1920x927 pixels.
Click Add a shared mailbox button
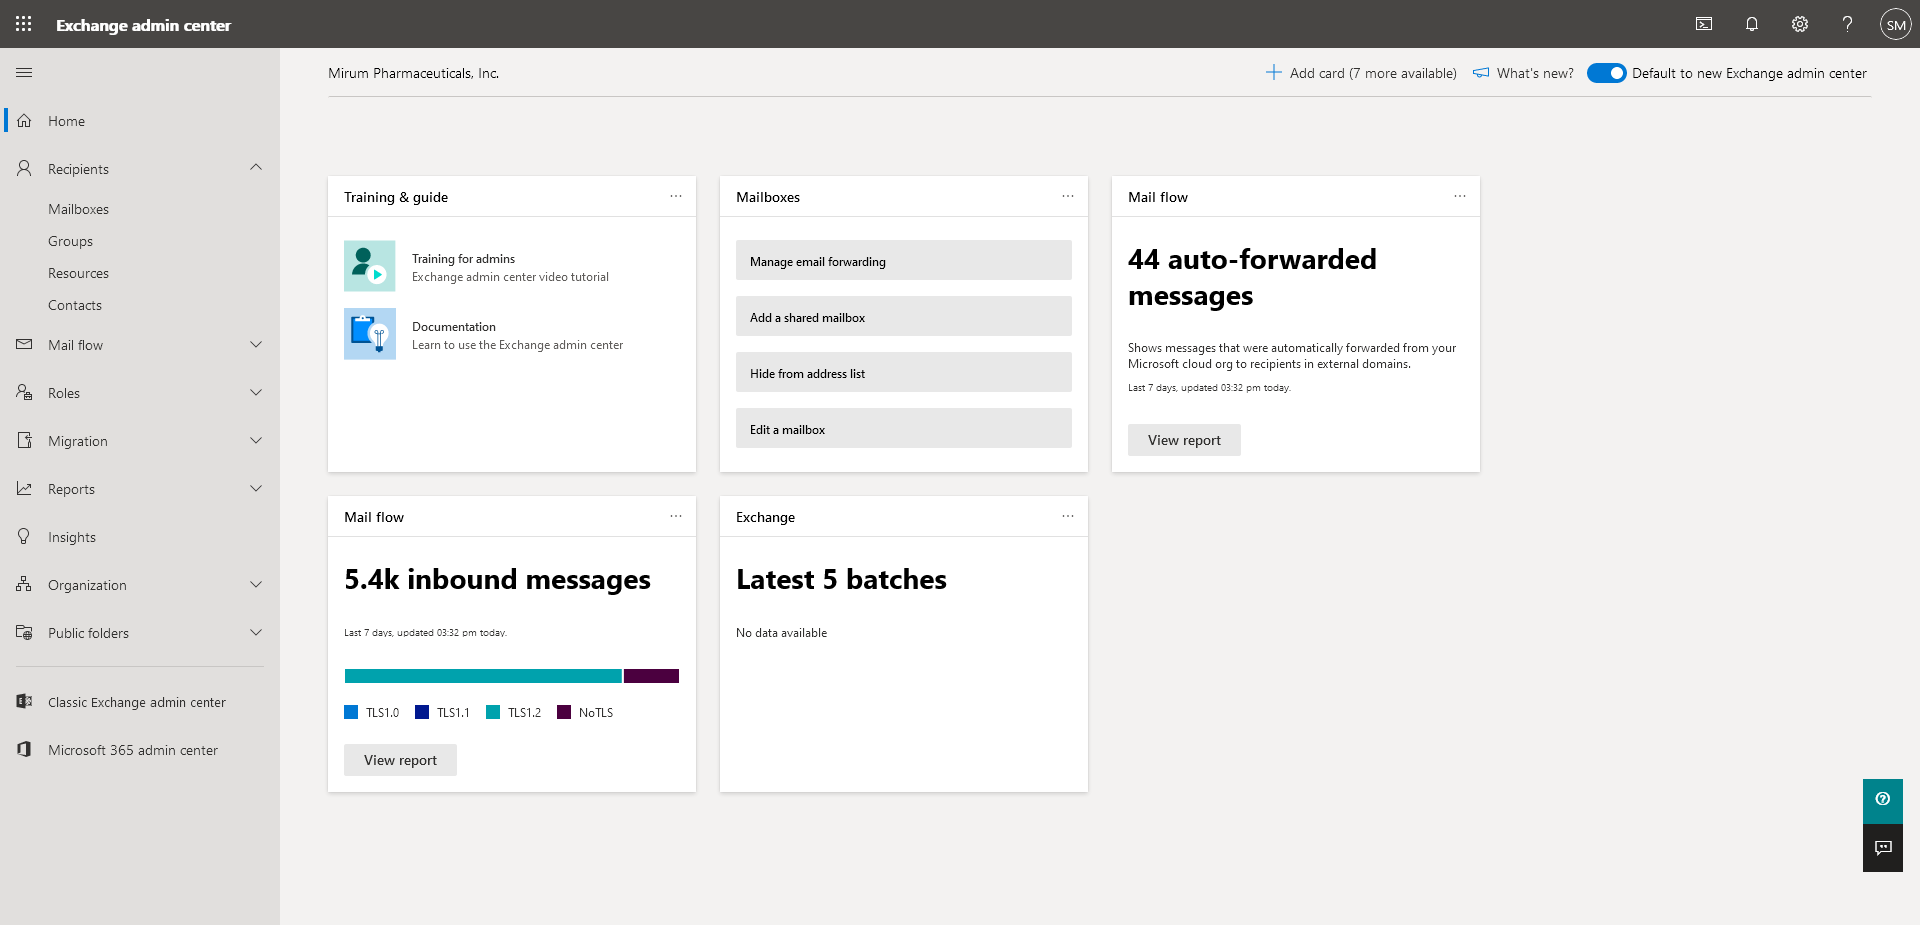[x=904, y=317]
